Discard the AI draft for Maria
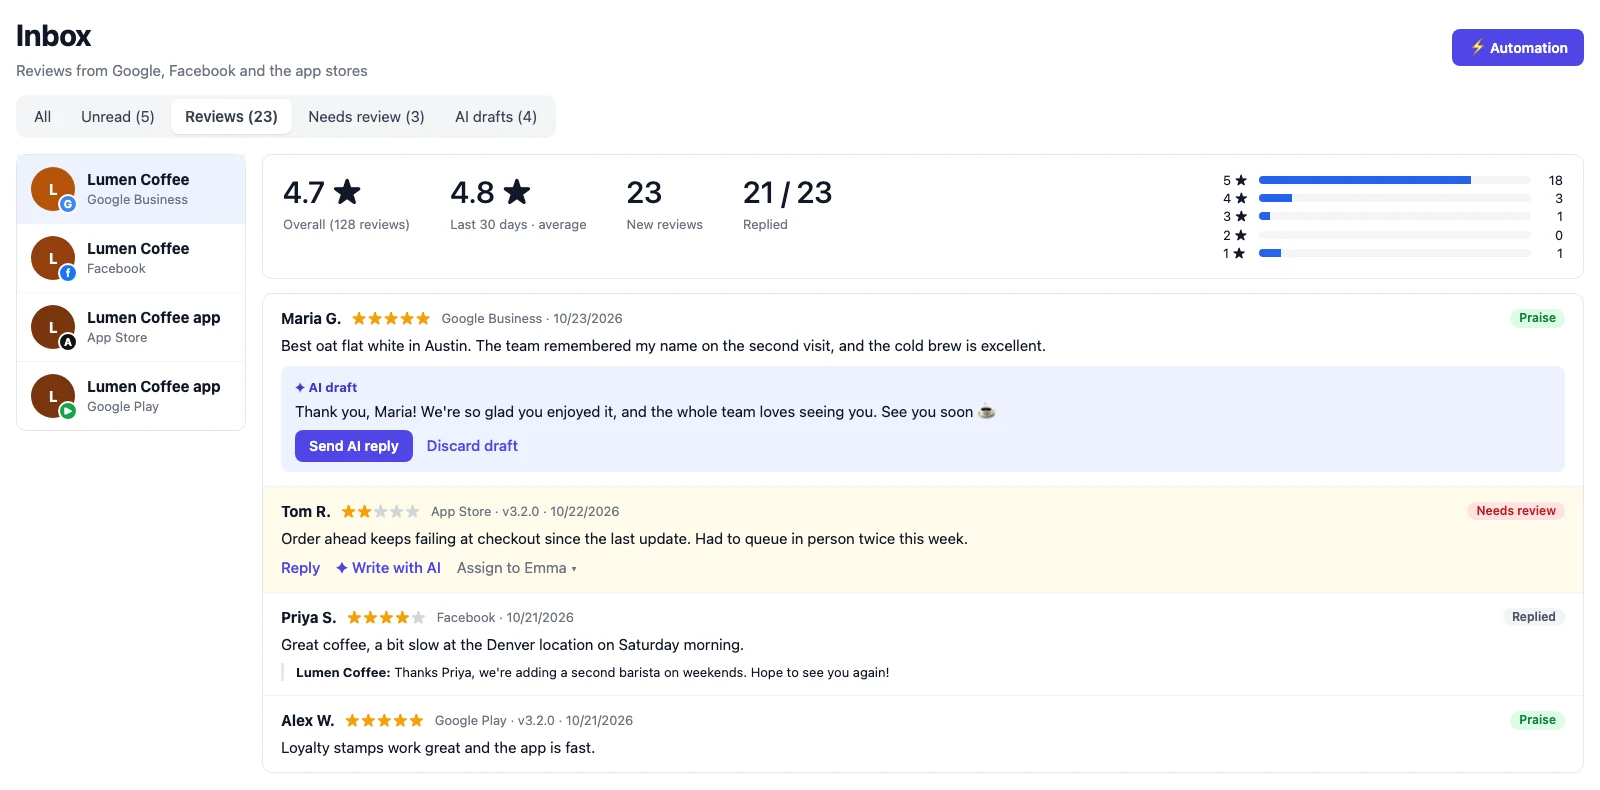The height and width of the screenshot is (790, 1600). (x=472, y=446)
